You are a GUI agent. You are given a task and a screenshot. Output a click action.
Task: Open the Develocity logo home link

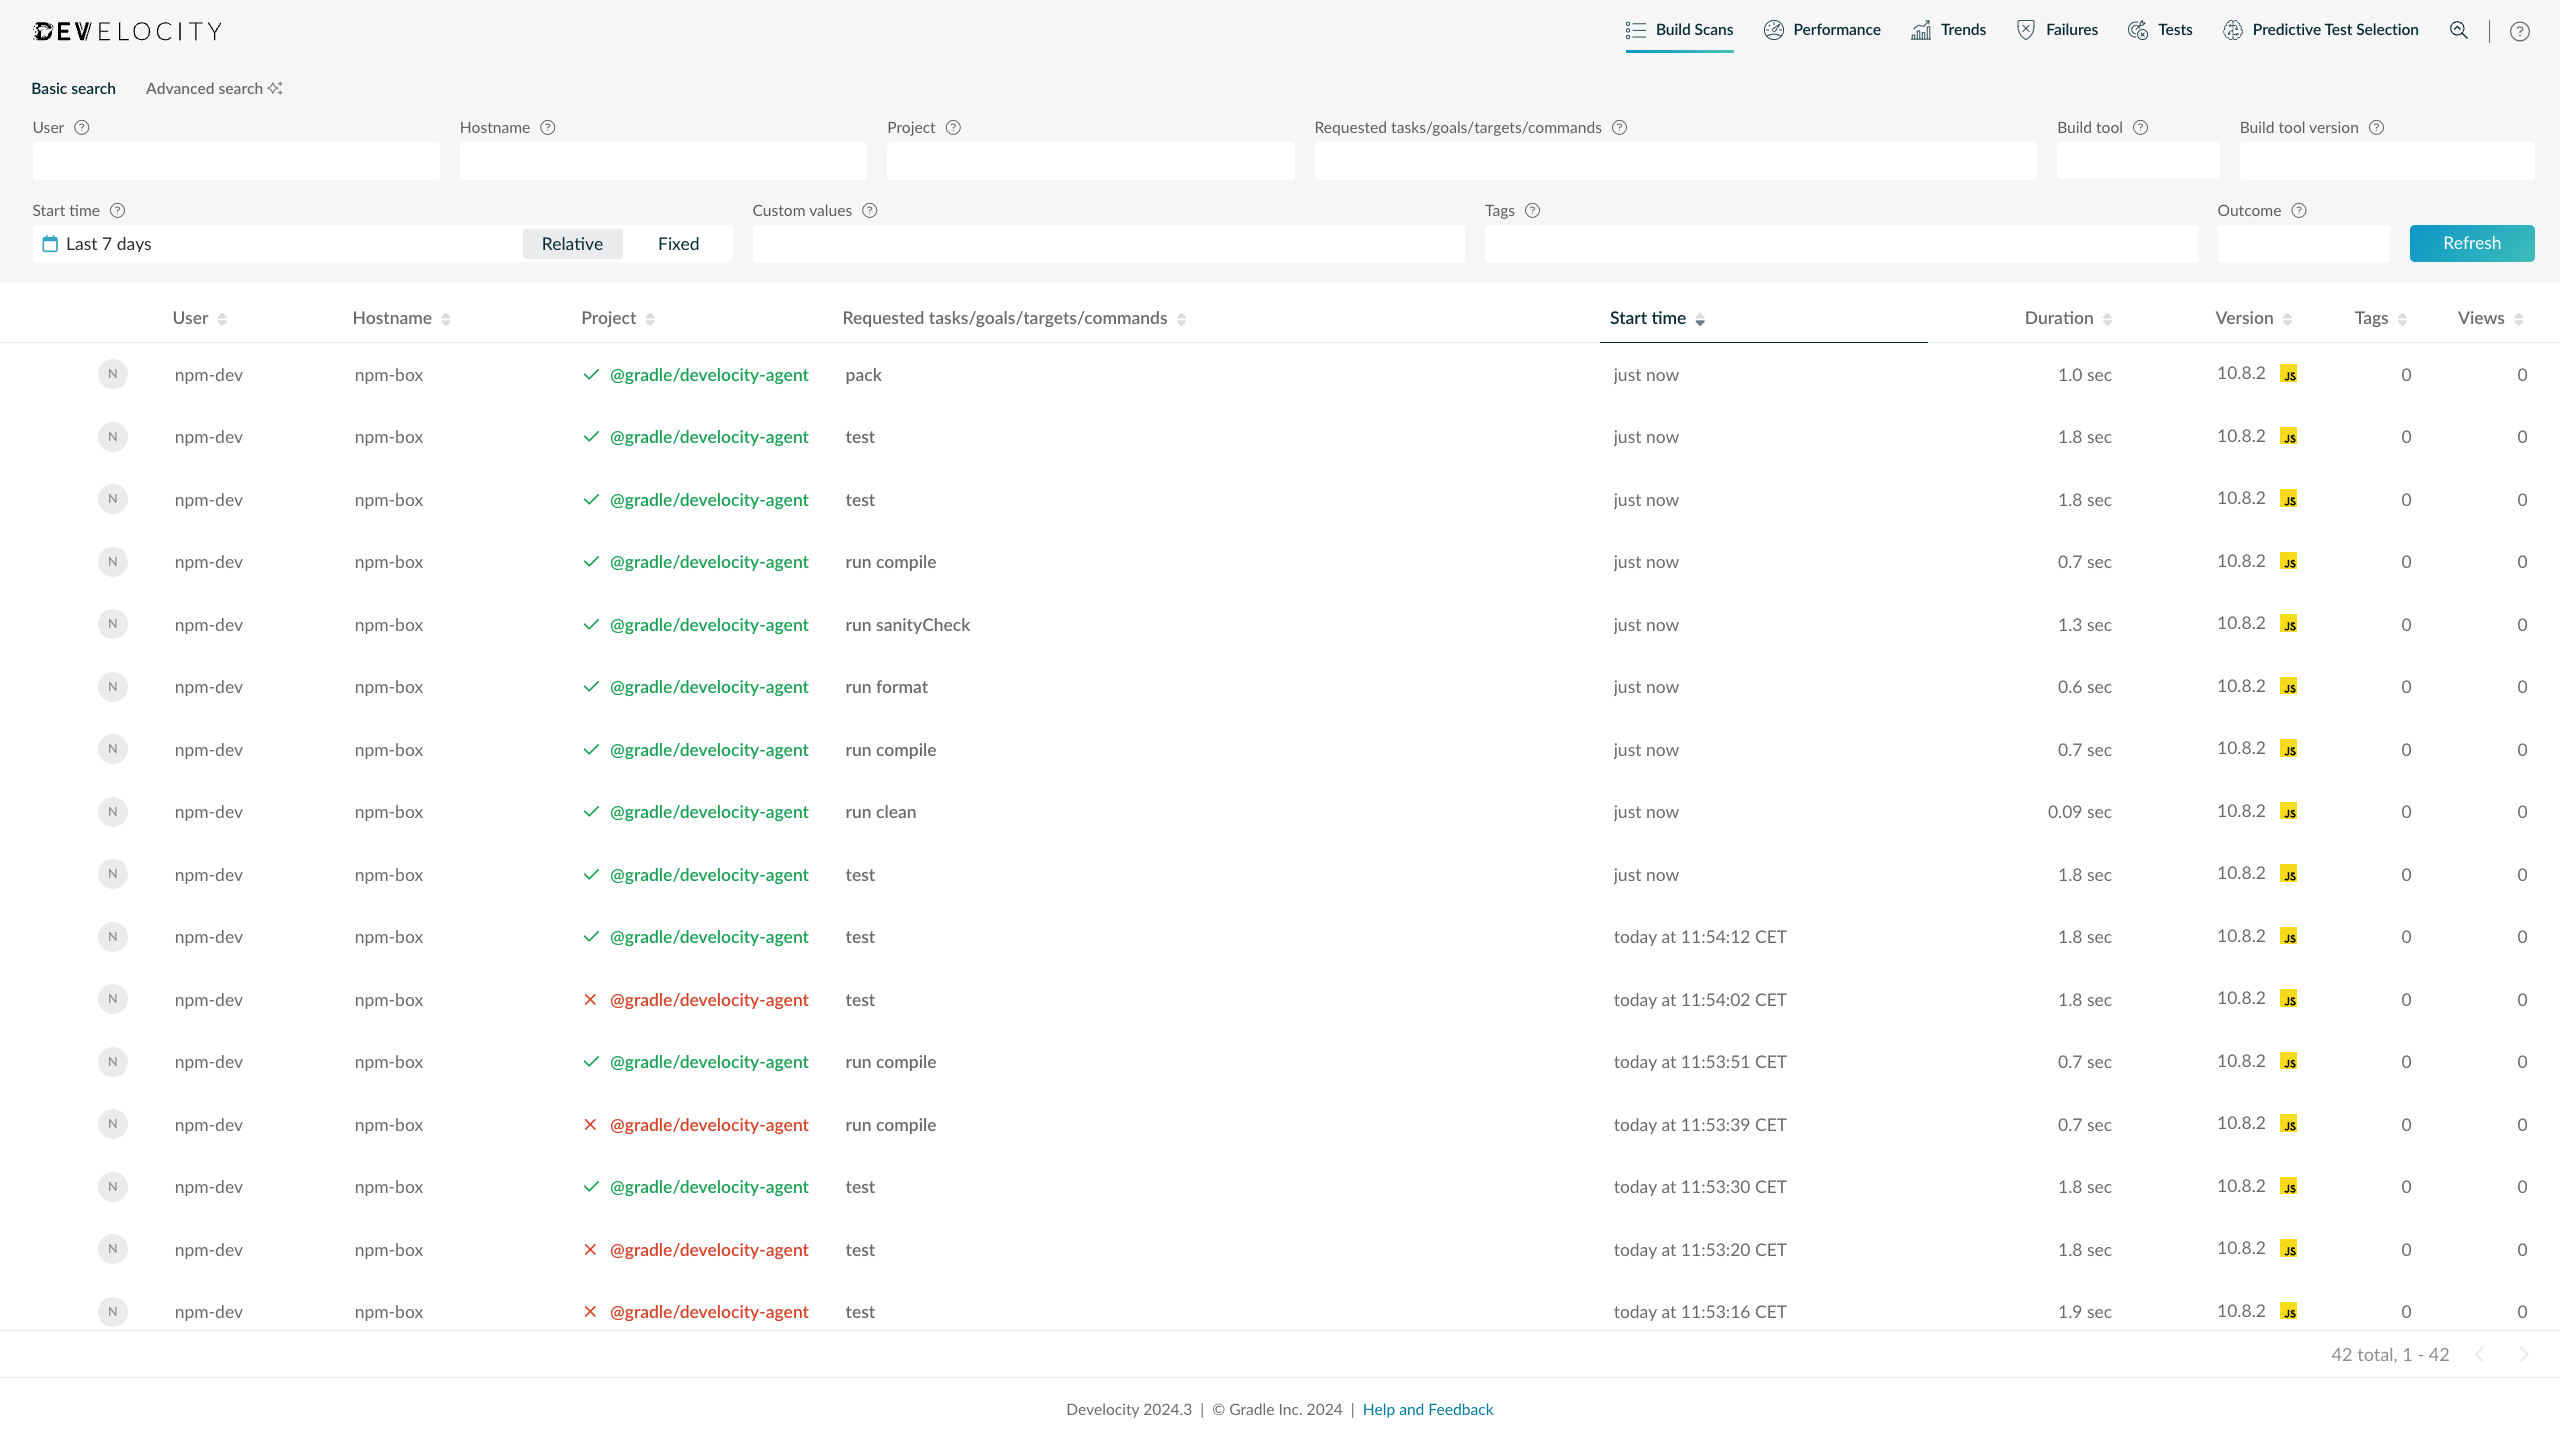tap(127, 31)
